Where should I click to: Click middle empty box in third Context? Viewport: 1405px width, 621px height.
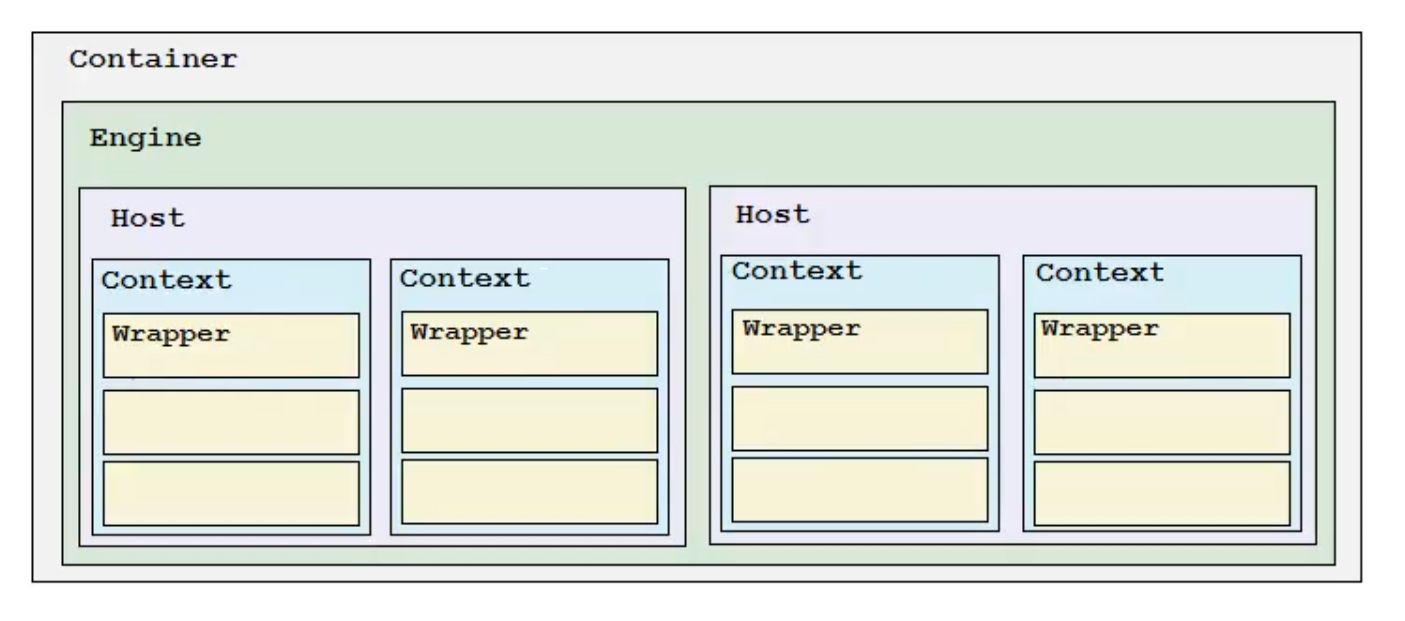click(859, 418)
